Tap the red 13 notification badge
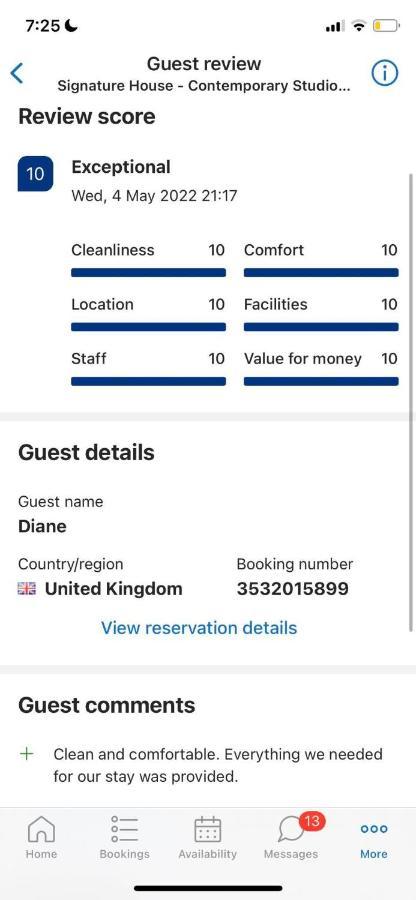 click(x=312, y=821)
